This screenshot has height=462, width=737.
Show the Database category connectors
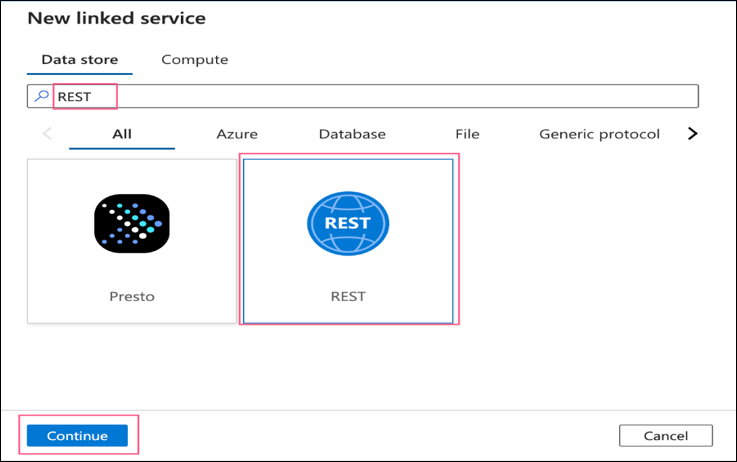tap(352, 134)
